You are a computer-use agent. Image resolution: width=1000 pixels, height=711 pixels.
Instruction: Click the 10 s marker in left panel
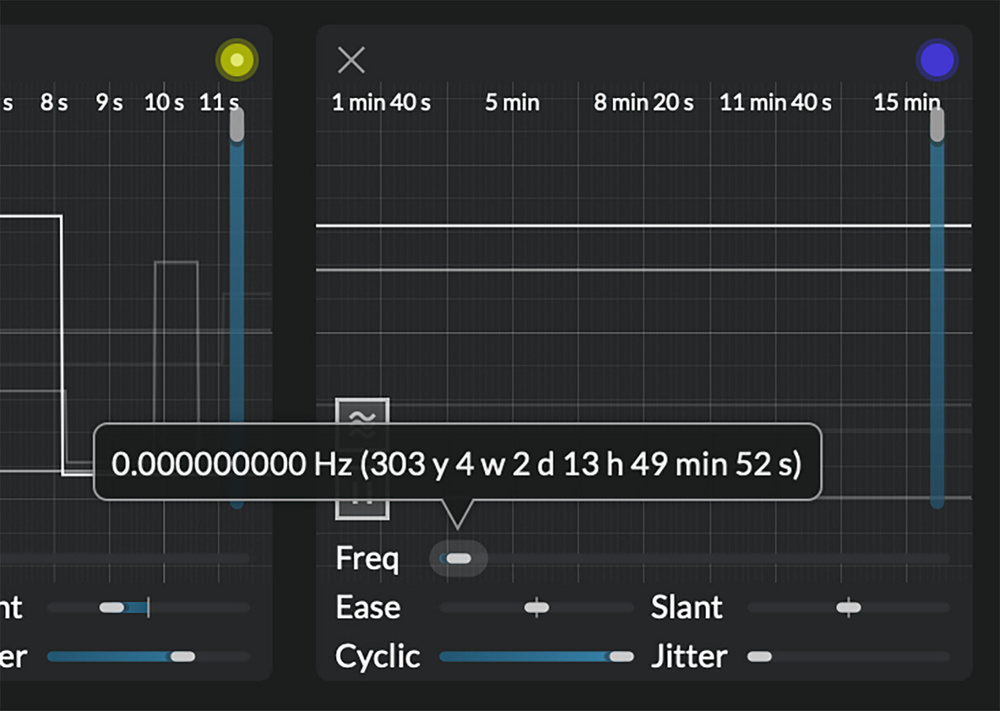tap(164, 103)
